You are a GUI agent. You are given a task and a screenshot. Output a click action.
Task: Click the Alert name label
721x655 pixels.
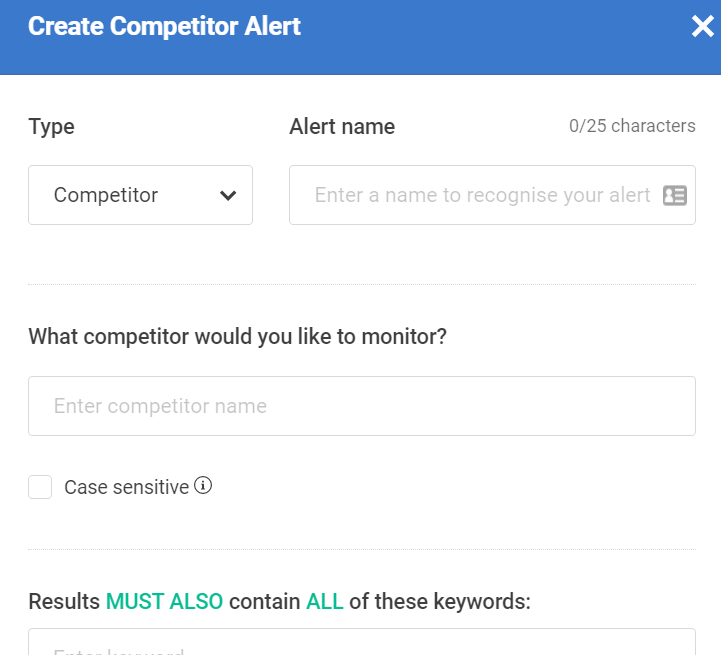point(342,126)
